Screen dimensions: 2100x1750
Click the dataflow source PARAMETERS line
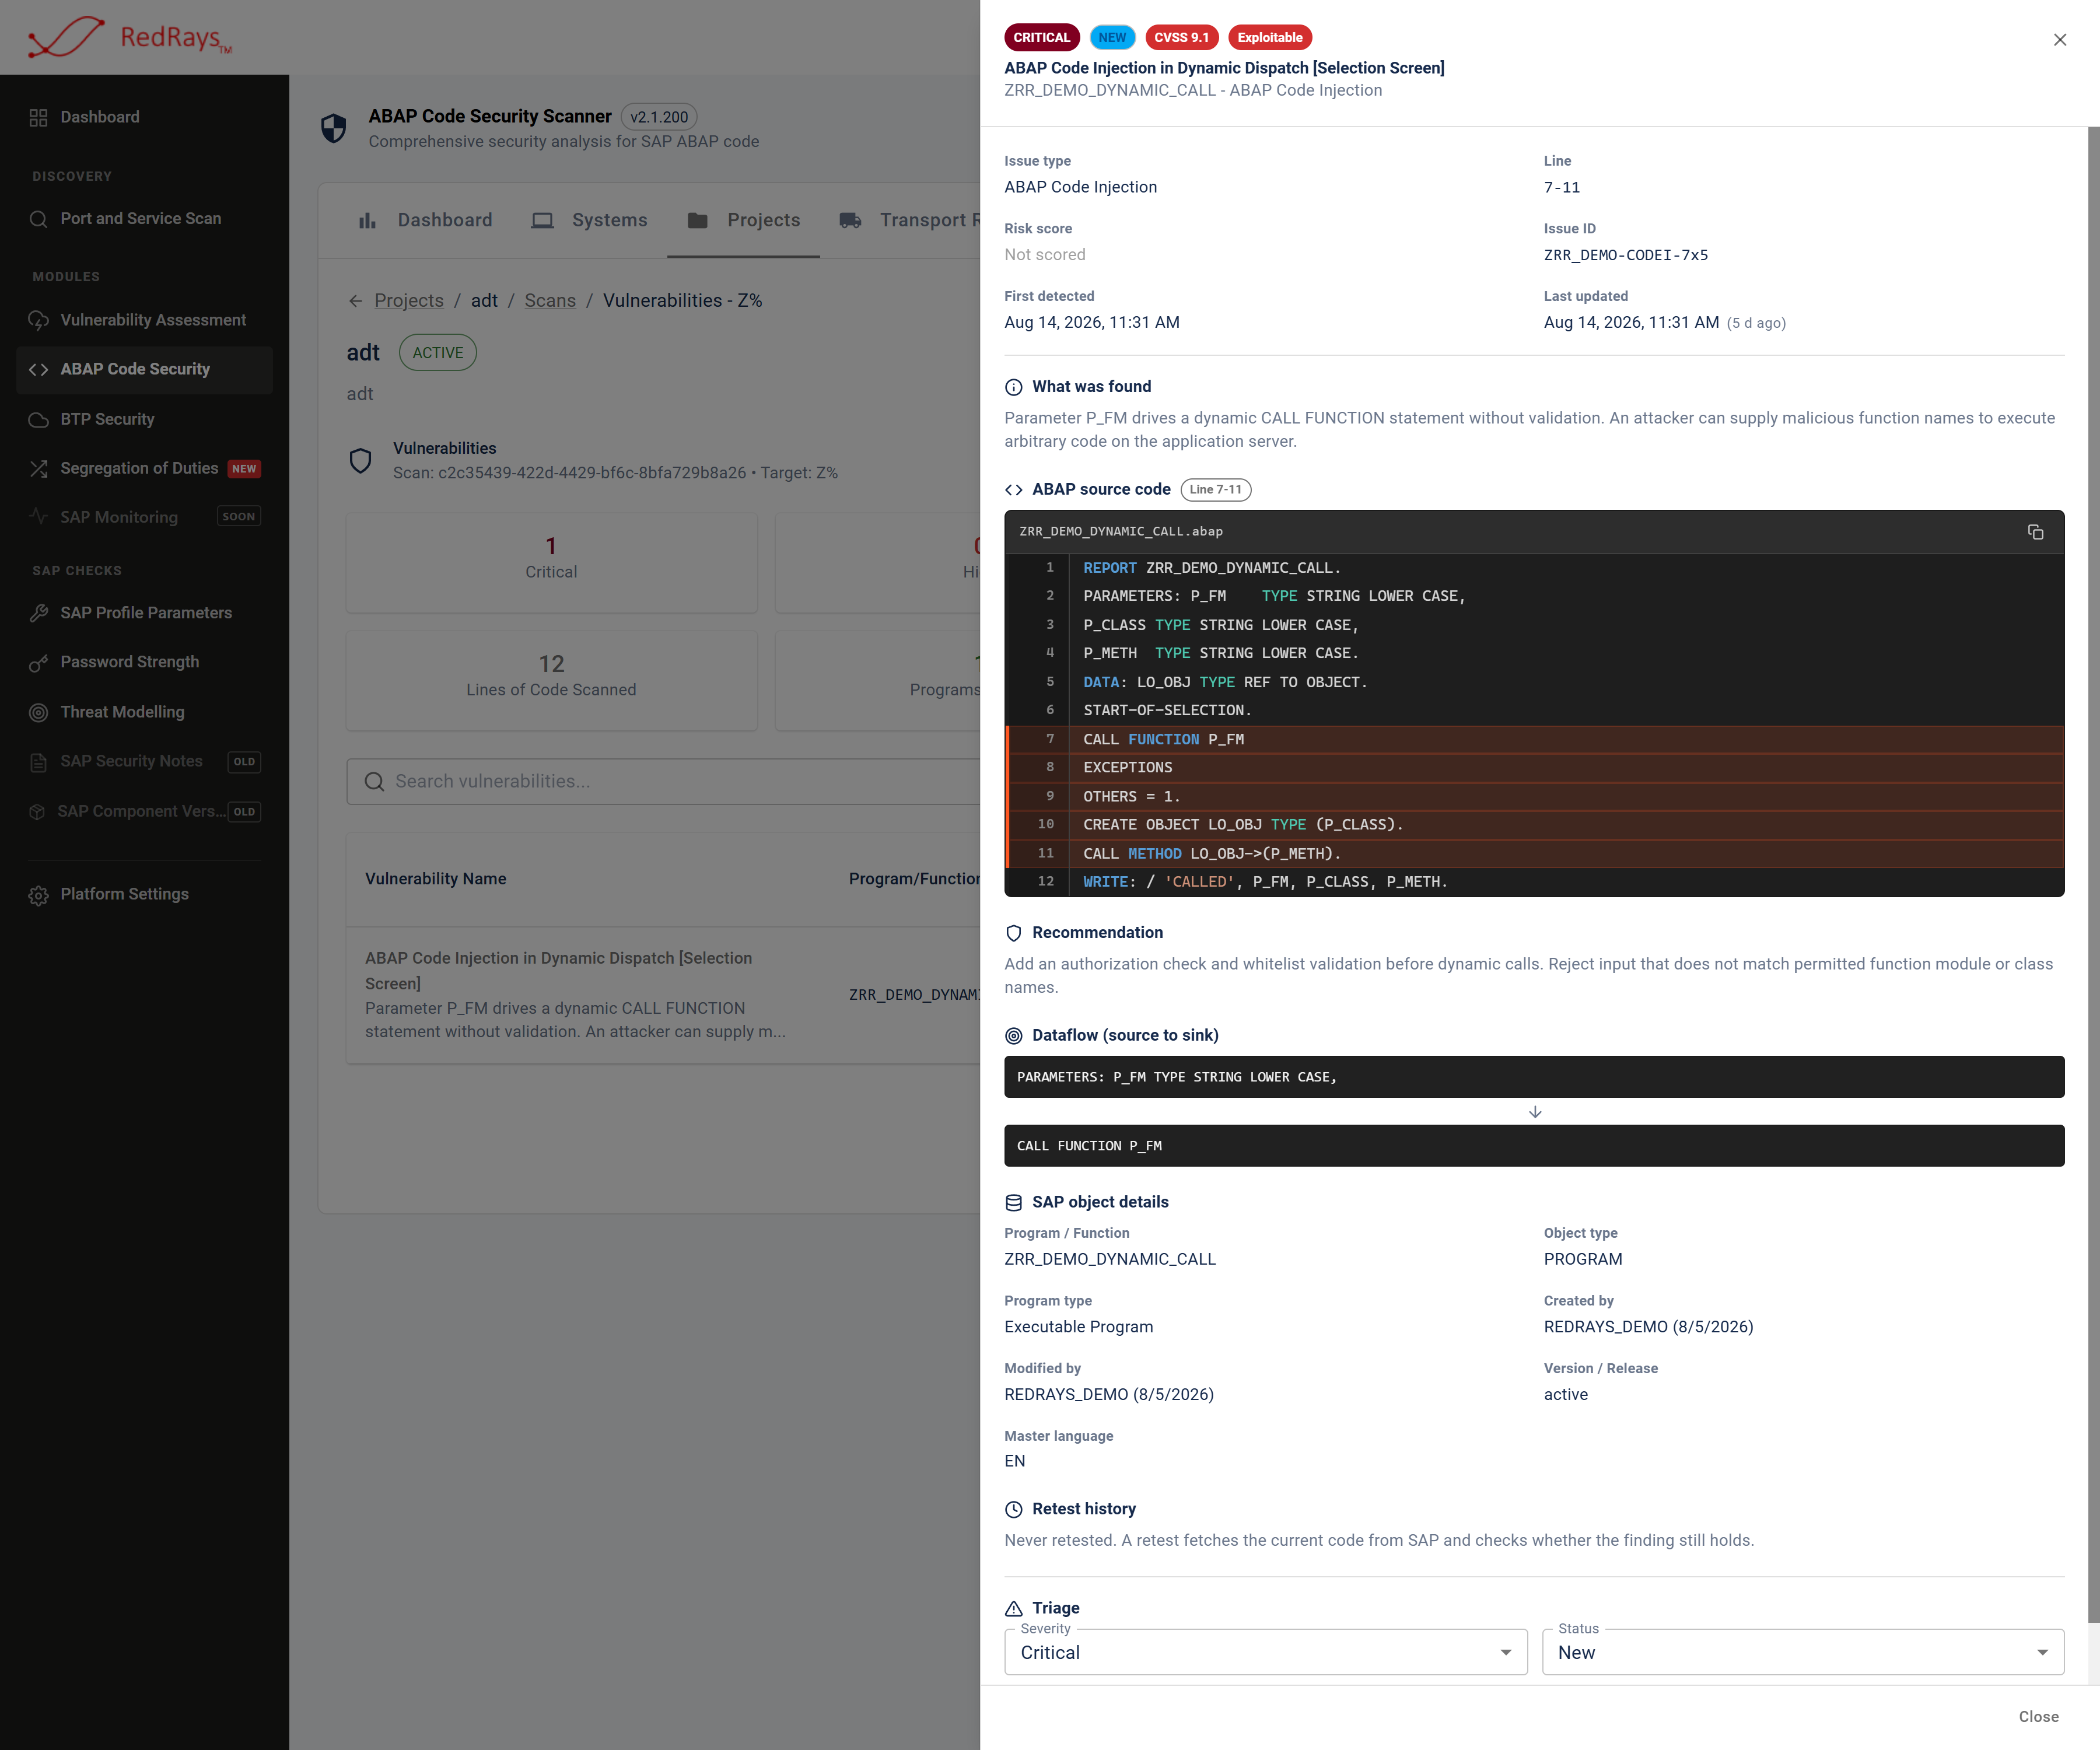pyautogui.click(x=1534, y=1077)
